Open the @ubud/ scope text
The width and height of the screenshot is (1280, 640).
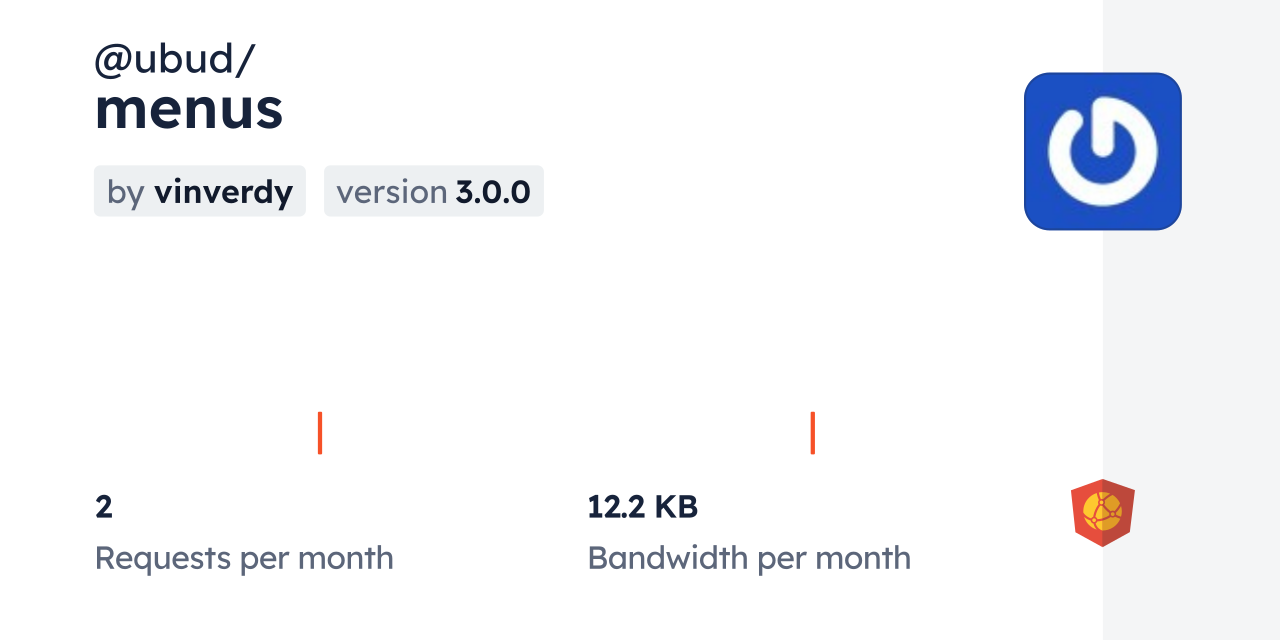pos(174,60)
